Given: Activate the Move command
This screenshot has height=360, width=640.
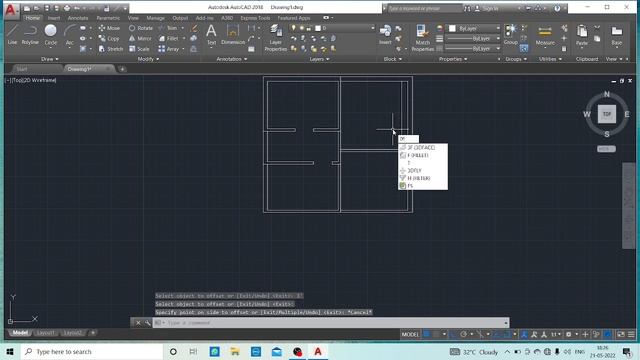Looking at the screenshot, I should 109,28.
